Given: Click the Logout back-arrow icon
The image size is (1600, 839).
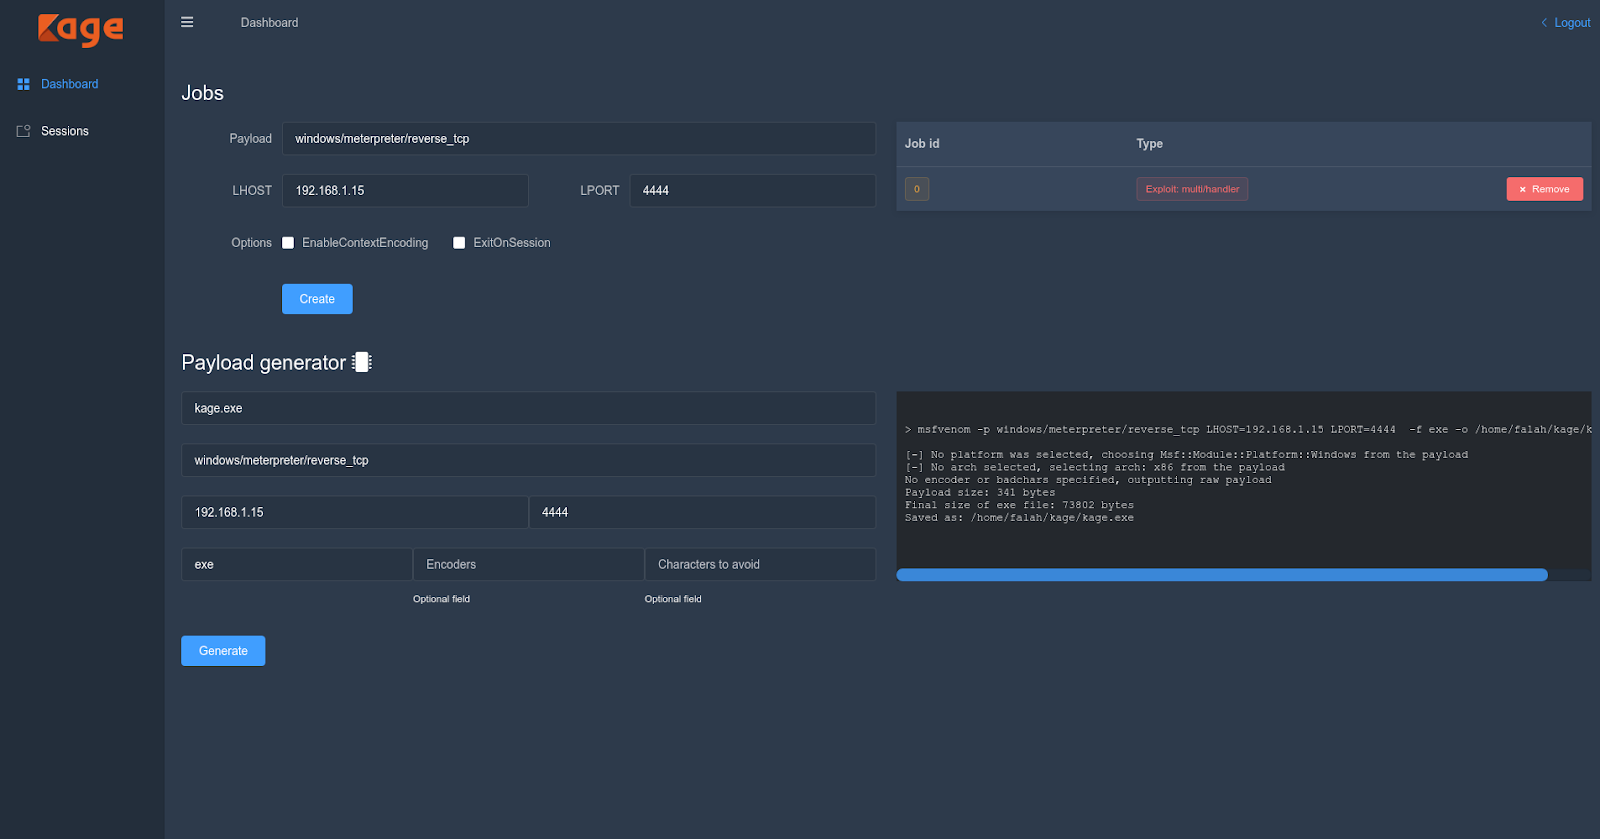Looking at the screenshot, I should tap(1544, 23).
